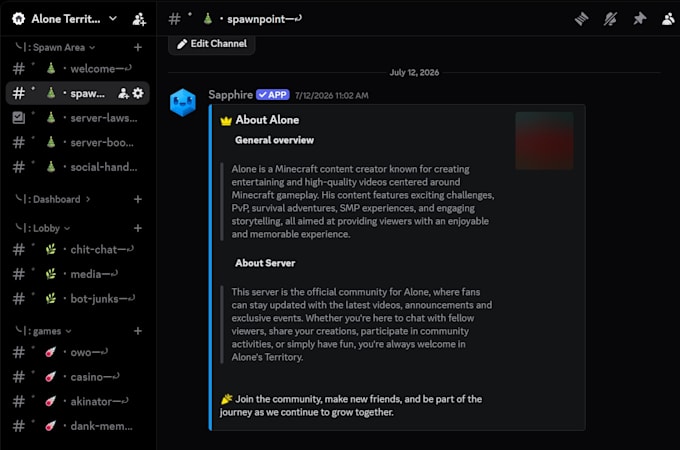Click the create invite icon on spawnpoint channel
680x450 pixels.
(123, 93)
